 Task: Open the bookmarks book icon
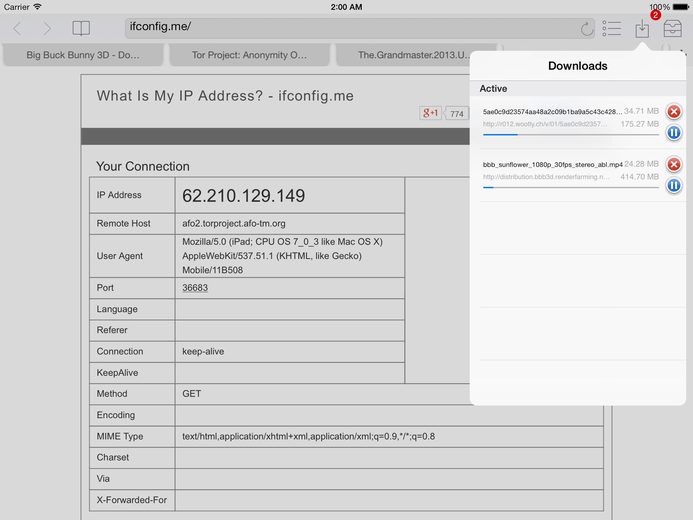tap(81, 28)
